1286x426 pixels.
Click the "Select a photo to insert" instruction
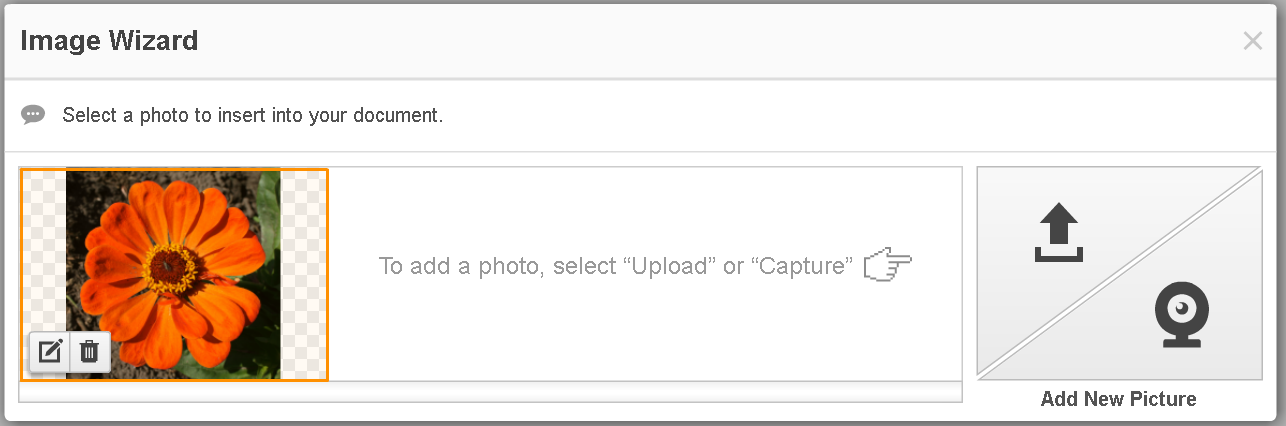coord(253,115)
